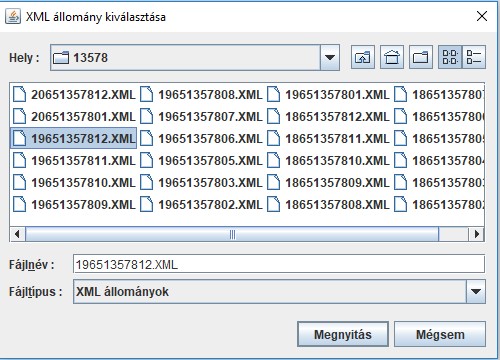The width and height of the screenshot is (500, 360).
Task: Click the file icon of 19651357802.XML
Action: click(146, 204)
